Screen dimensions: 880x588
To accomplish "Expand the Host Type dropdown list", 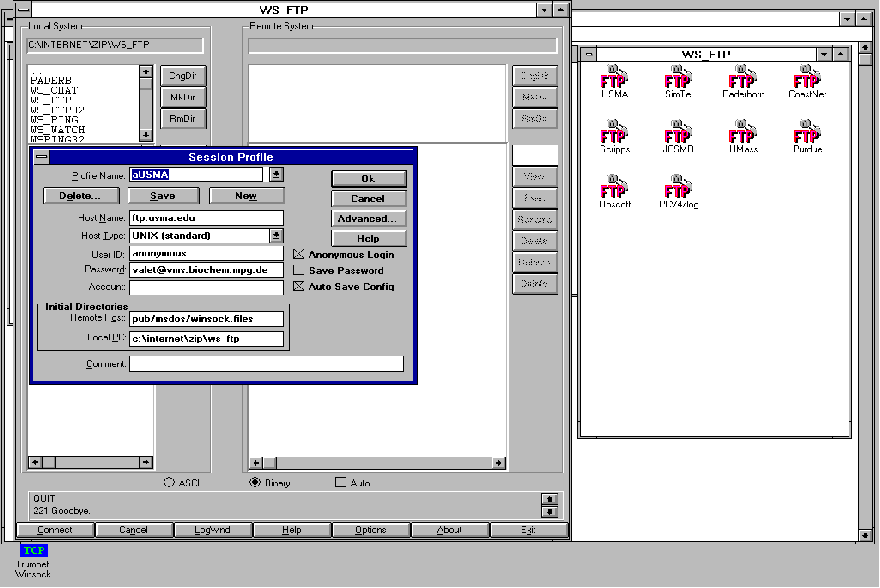I will (276, 236).
